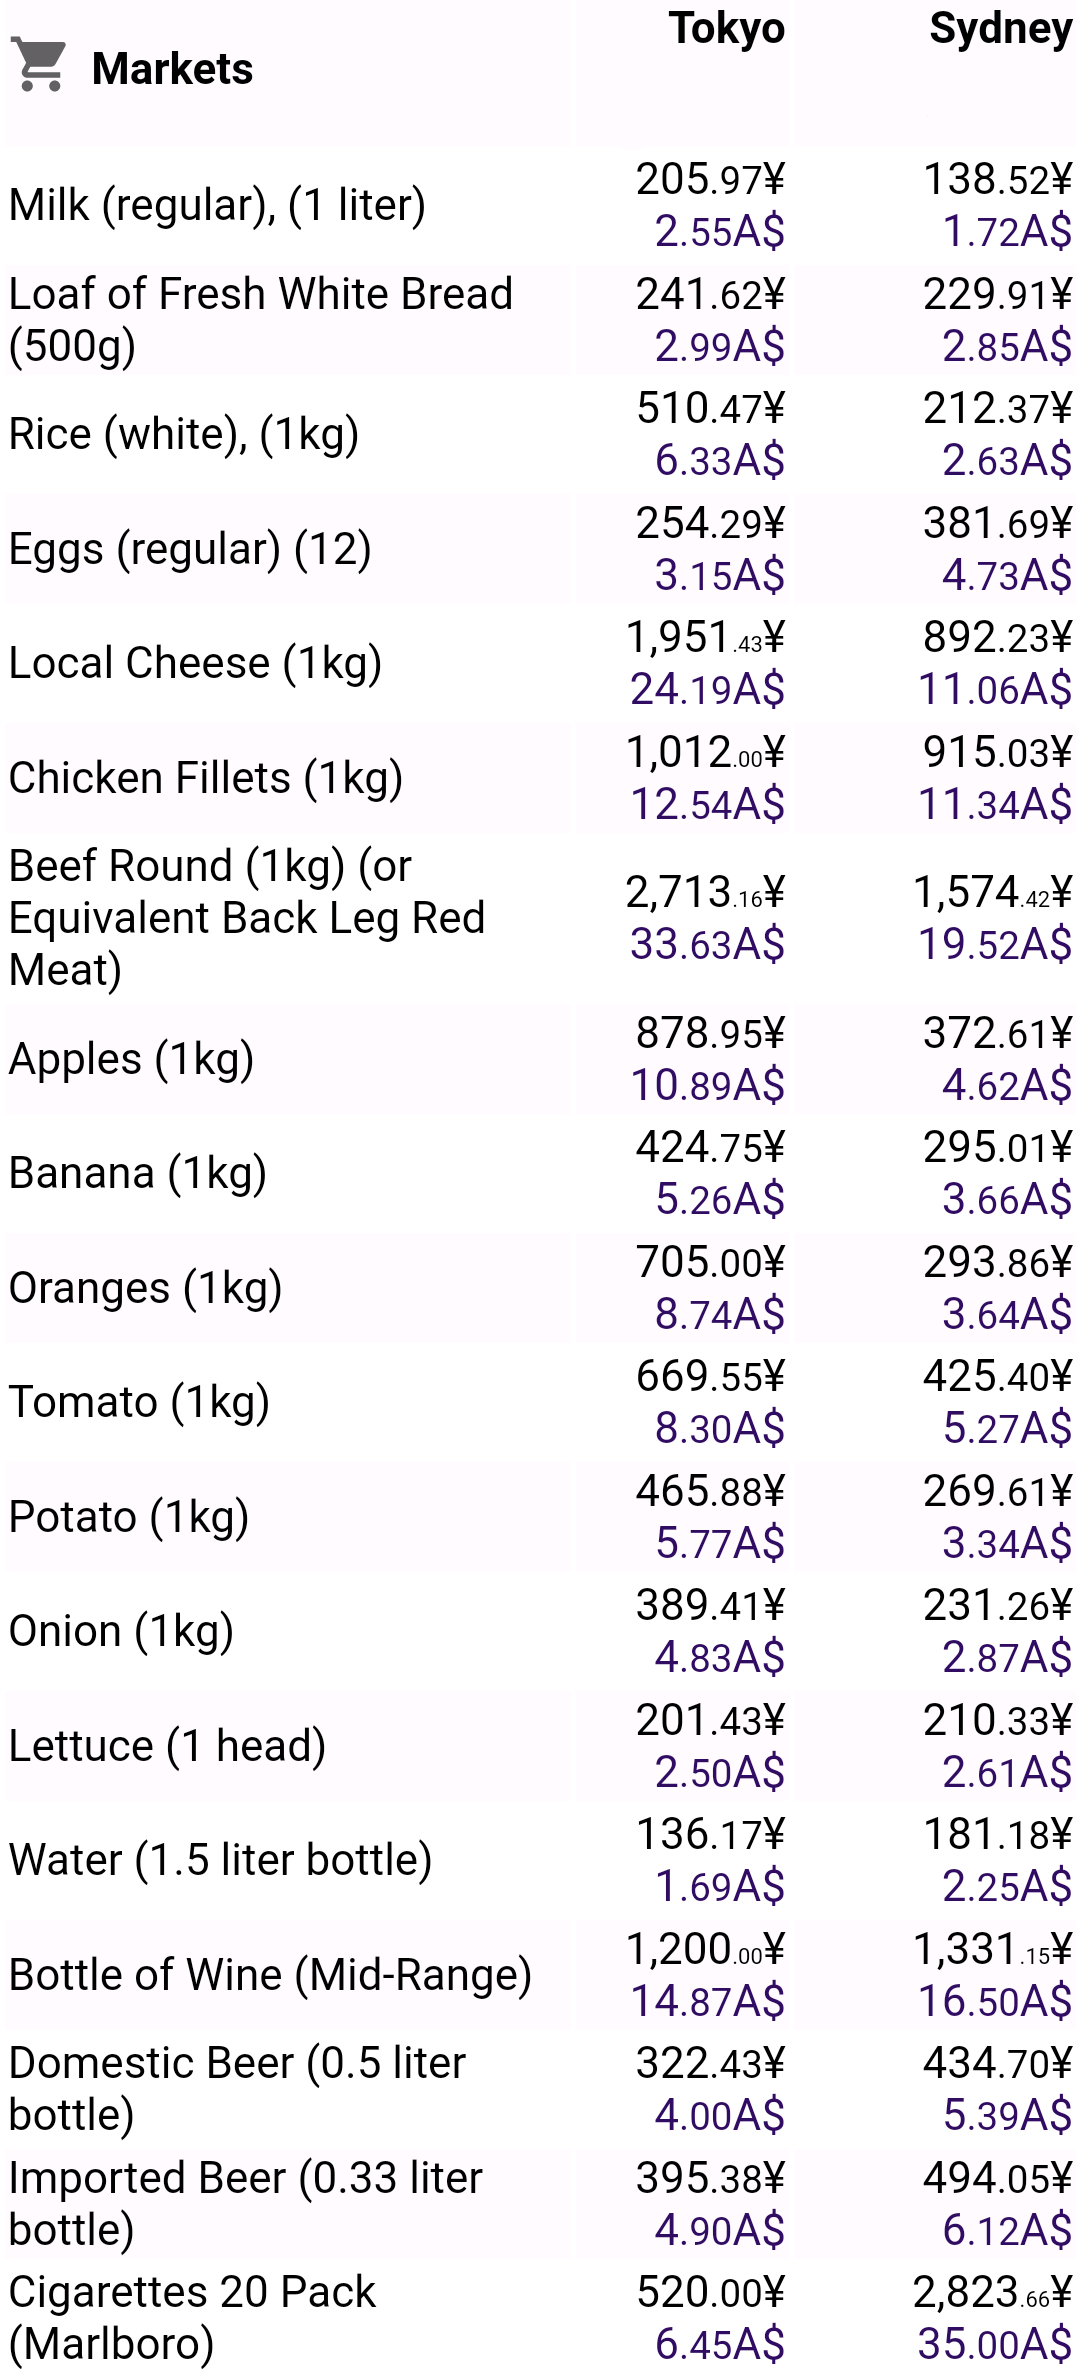Click Sydney Beef Round price 1,574.42¥
Image resolution: width=1080 pixels, height=2375 pixels.
[x=993, y=892]
